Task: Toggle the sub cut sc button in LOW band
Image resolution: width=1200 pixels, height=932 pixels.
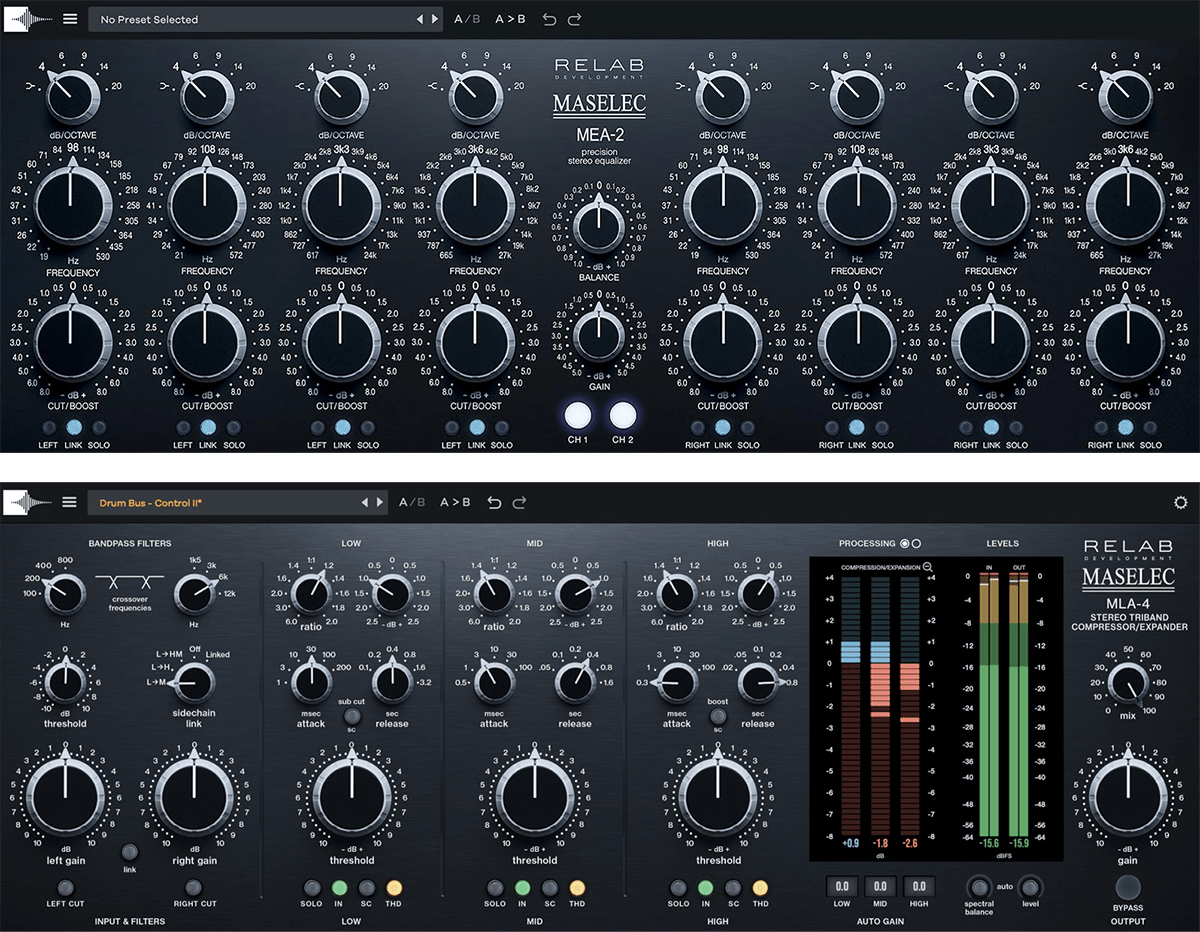Action: 351,716
